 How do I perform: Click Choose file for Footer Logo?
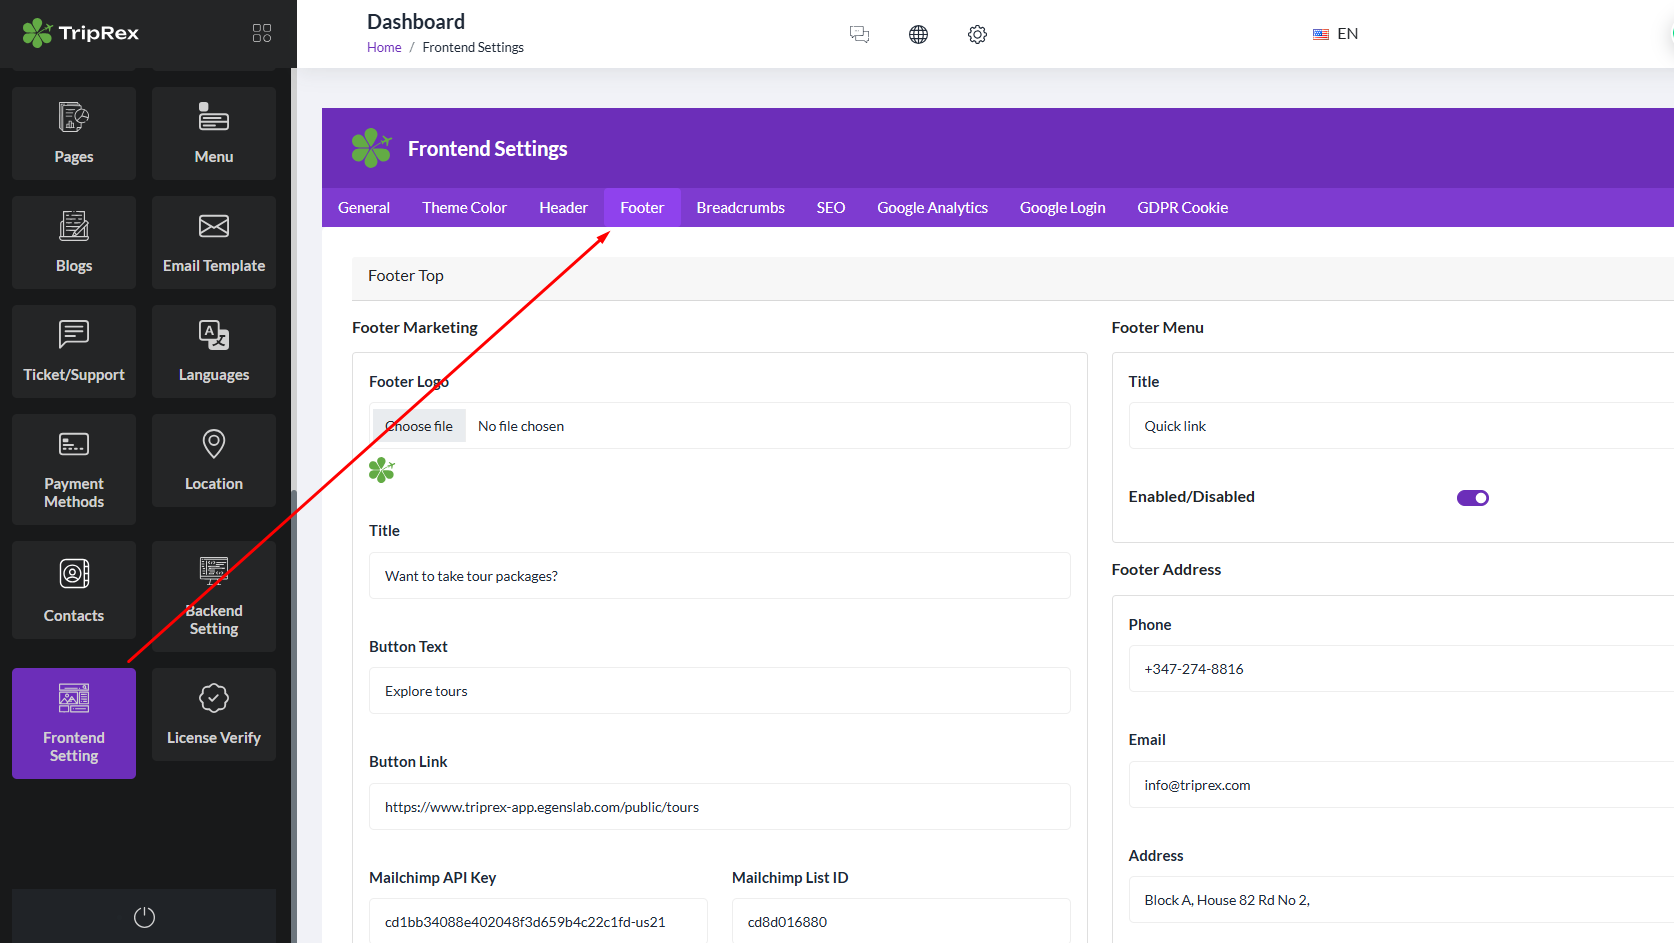pos(419,426)
